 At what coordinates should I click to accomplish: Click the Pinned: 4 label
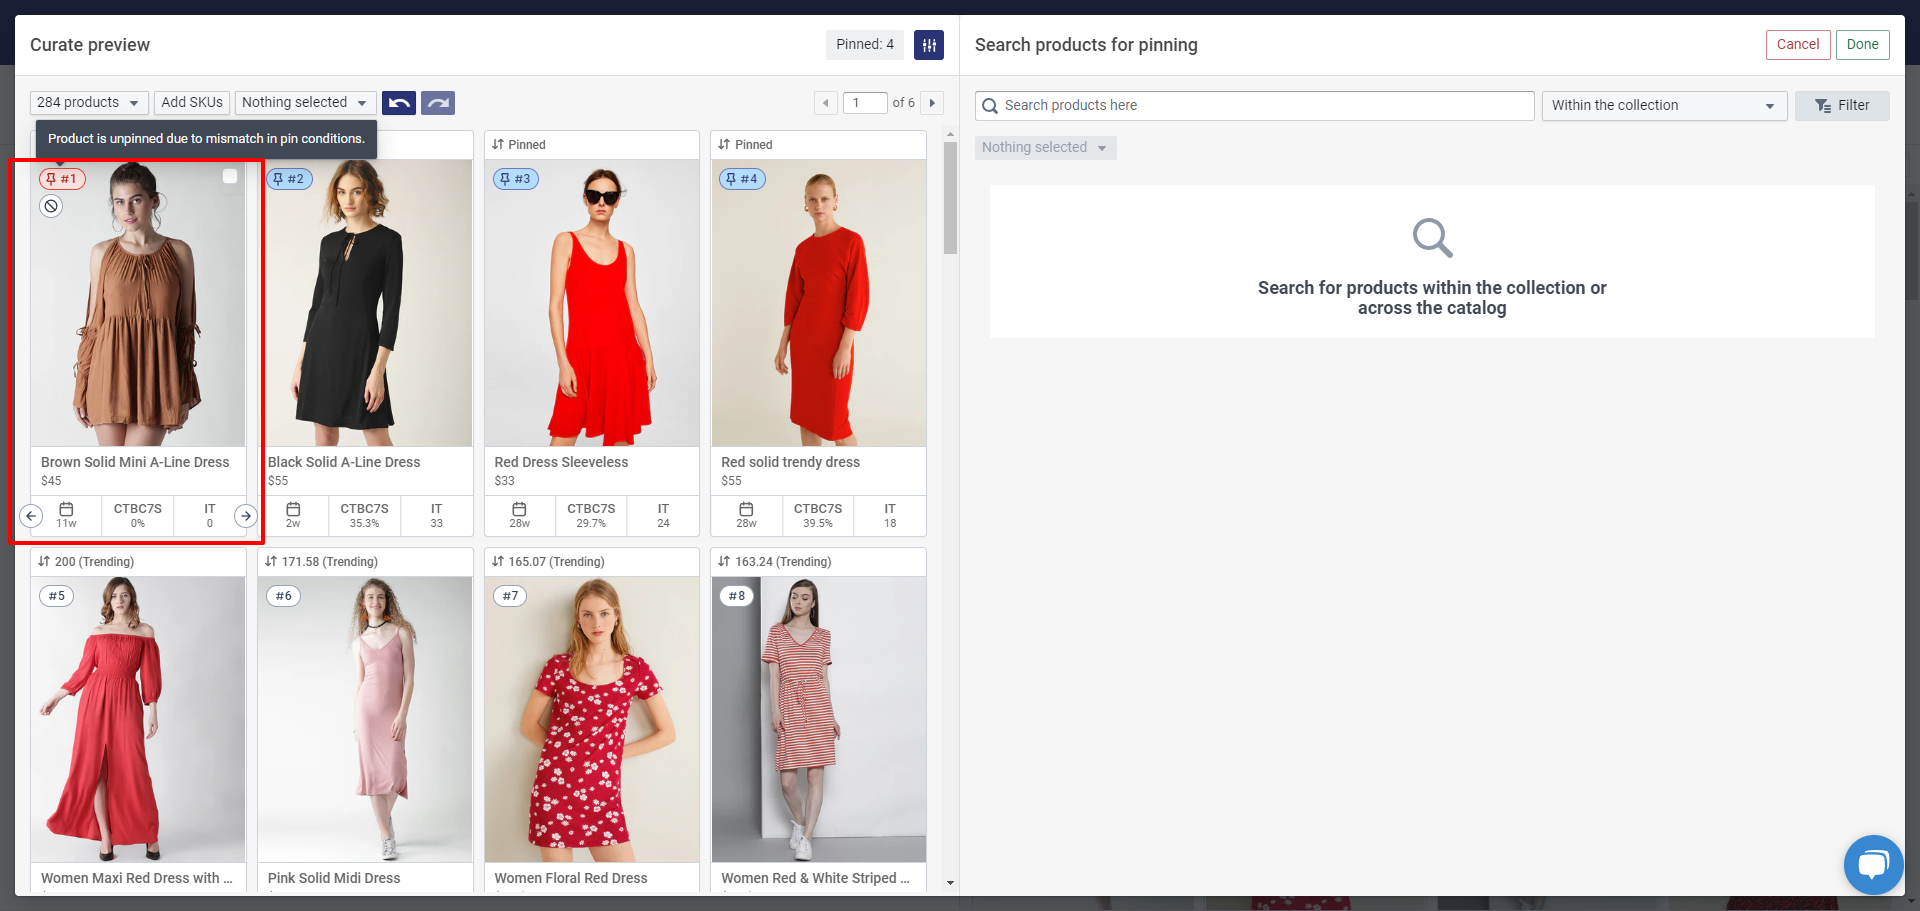tap(865, 45)
